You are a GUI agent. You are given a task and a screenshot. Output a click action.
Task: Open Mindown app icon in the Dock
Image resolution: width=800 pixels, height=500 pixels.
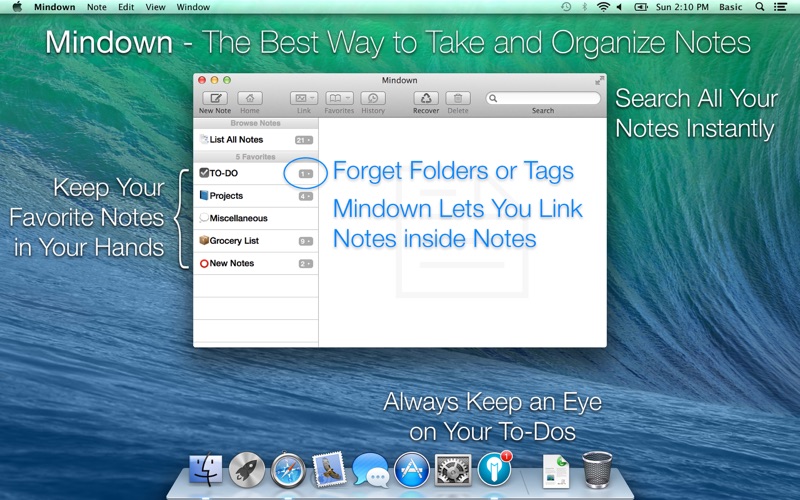point(494,467)
